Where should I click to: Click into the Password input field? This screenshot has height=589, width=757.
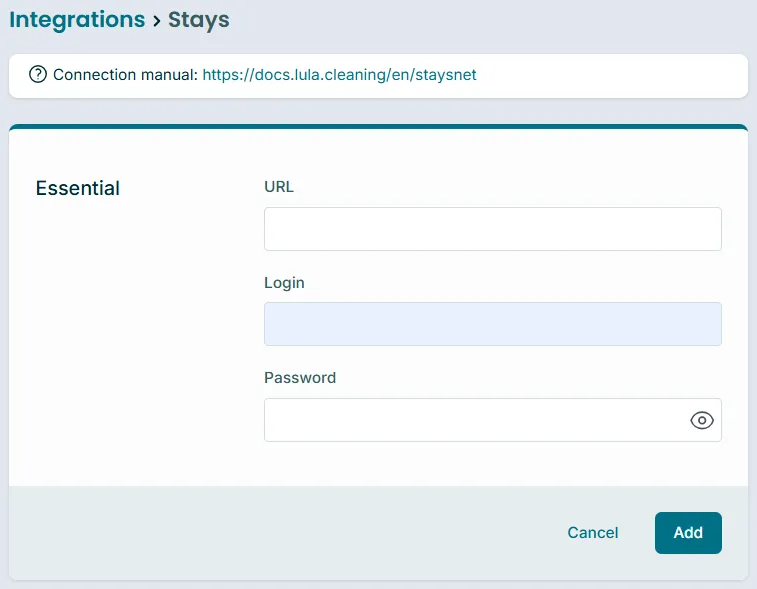tap(492, 420)
